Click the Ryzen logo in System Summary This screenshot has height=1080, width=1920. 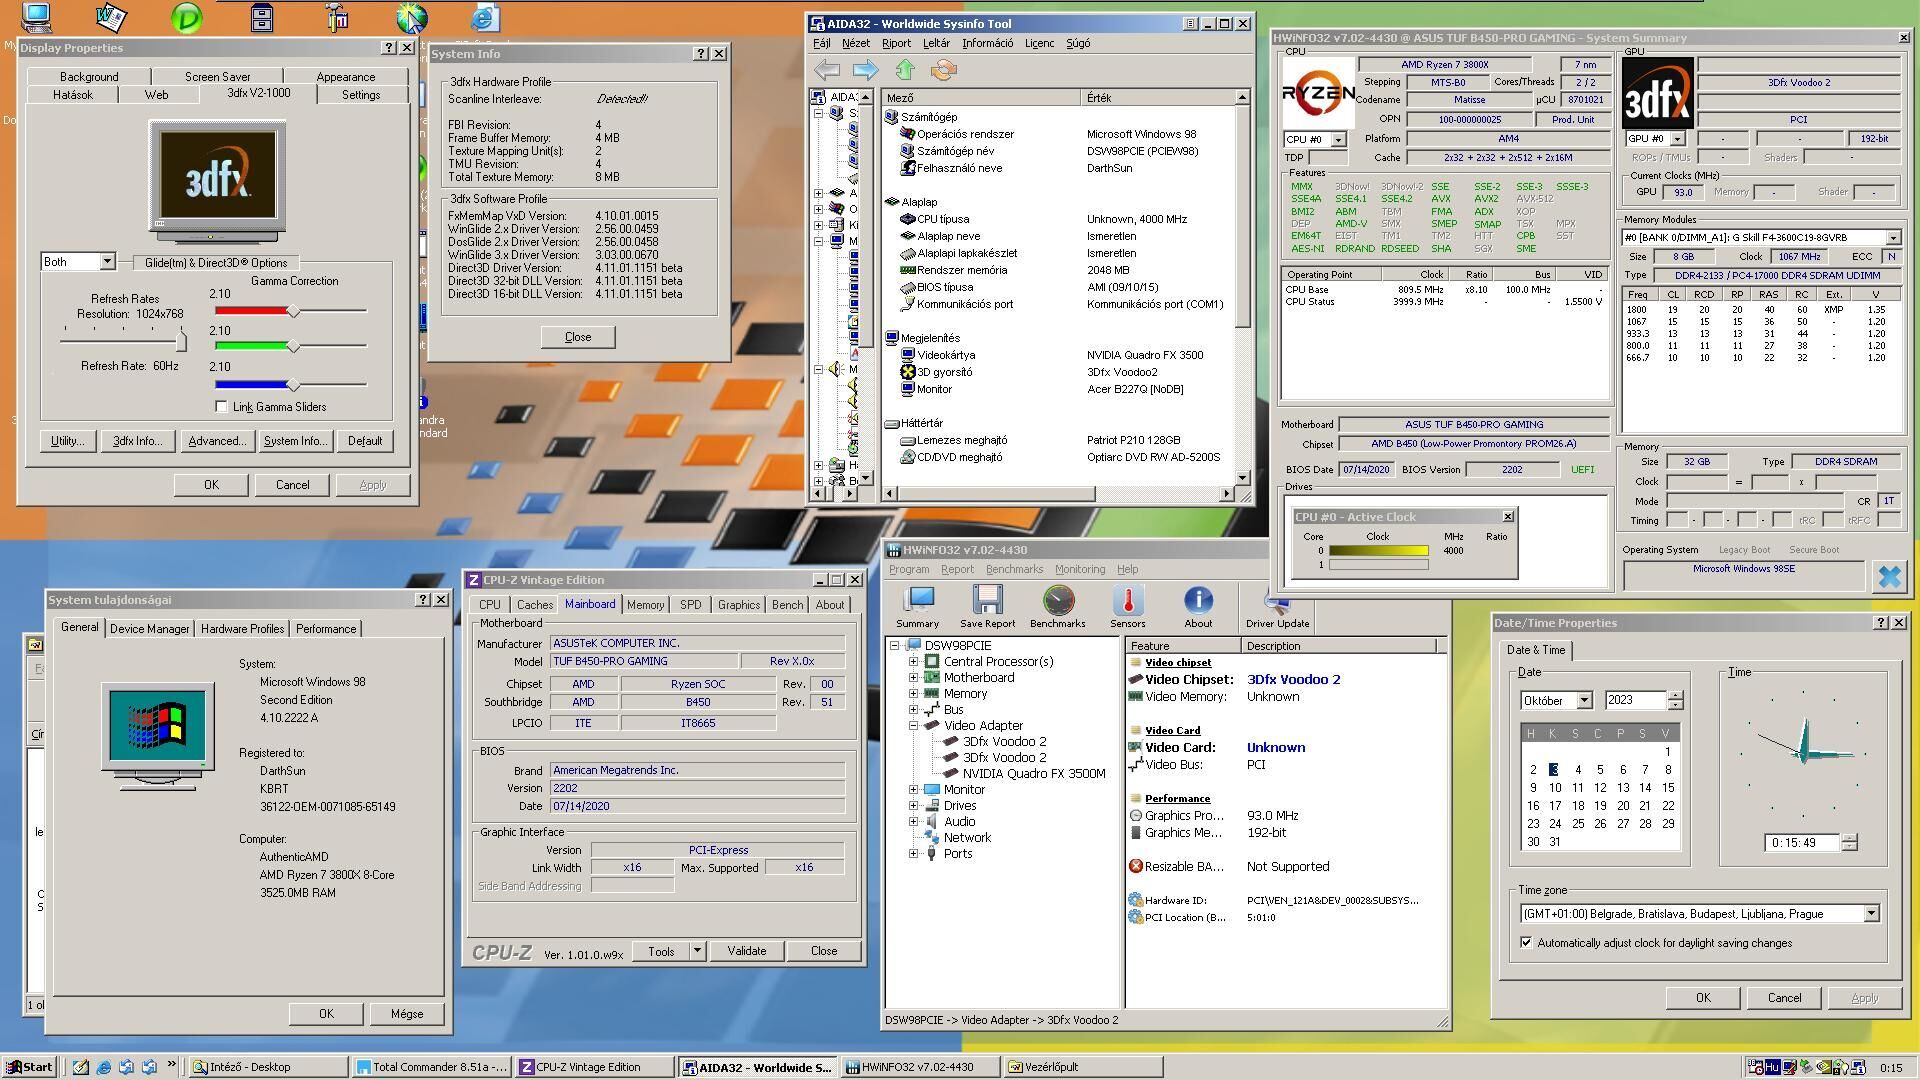tap(1318, 92)
